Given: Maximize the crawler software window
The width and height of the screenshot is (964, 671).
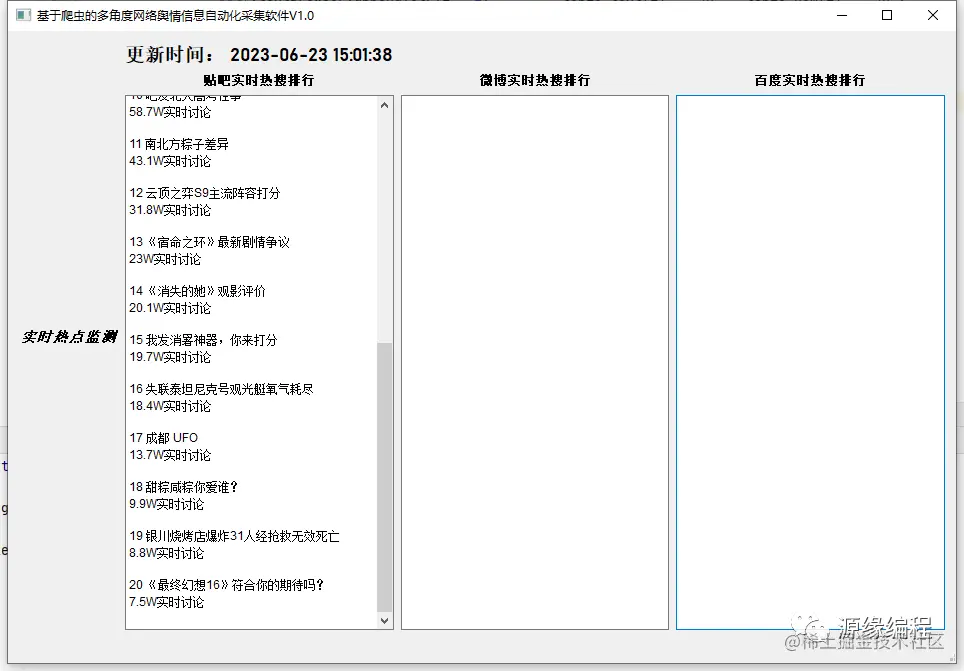Looking at the screenshot, I should point(887,15).
